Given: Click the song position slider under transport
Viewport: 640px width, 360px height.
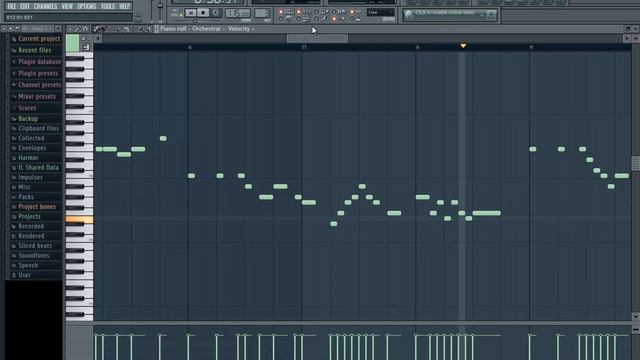Looking at the screenshot, I should point(195,20).
